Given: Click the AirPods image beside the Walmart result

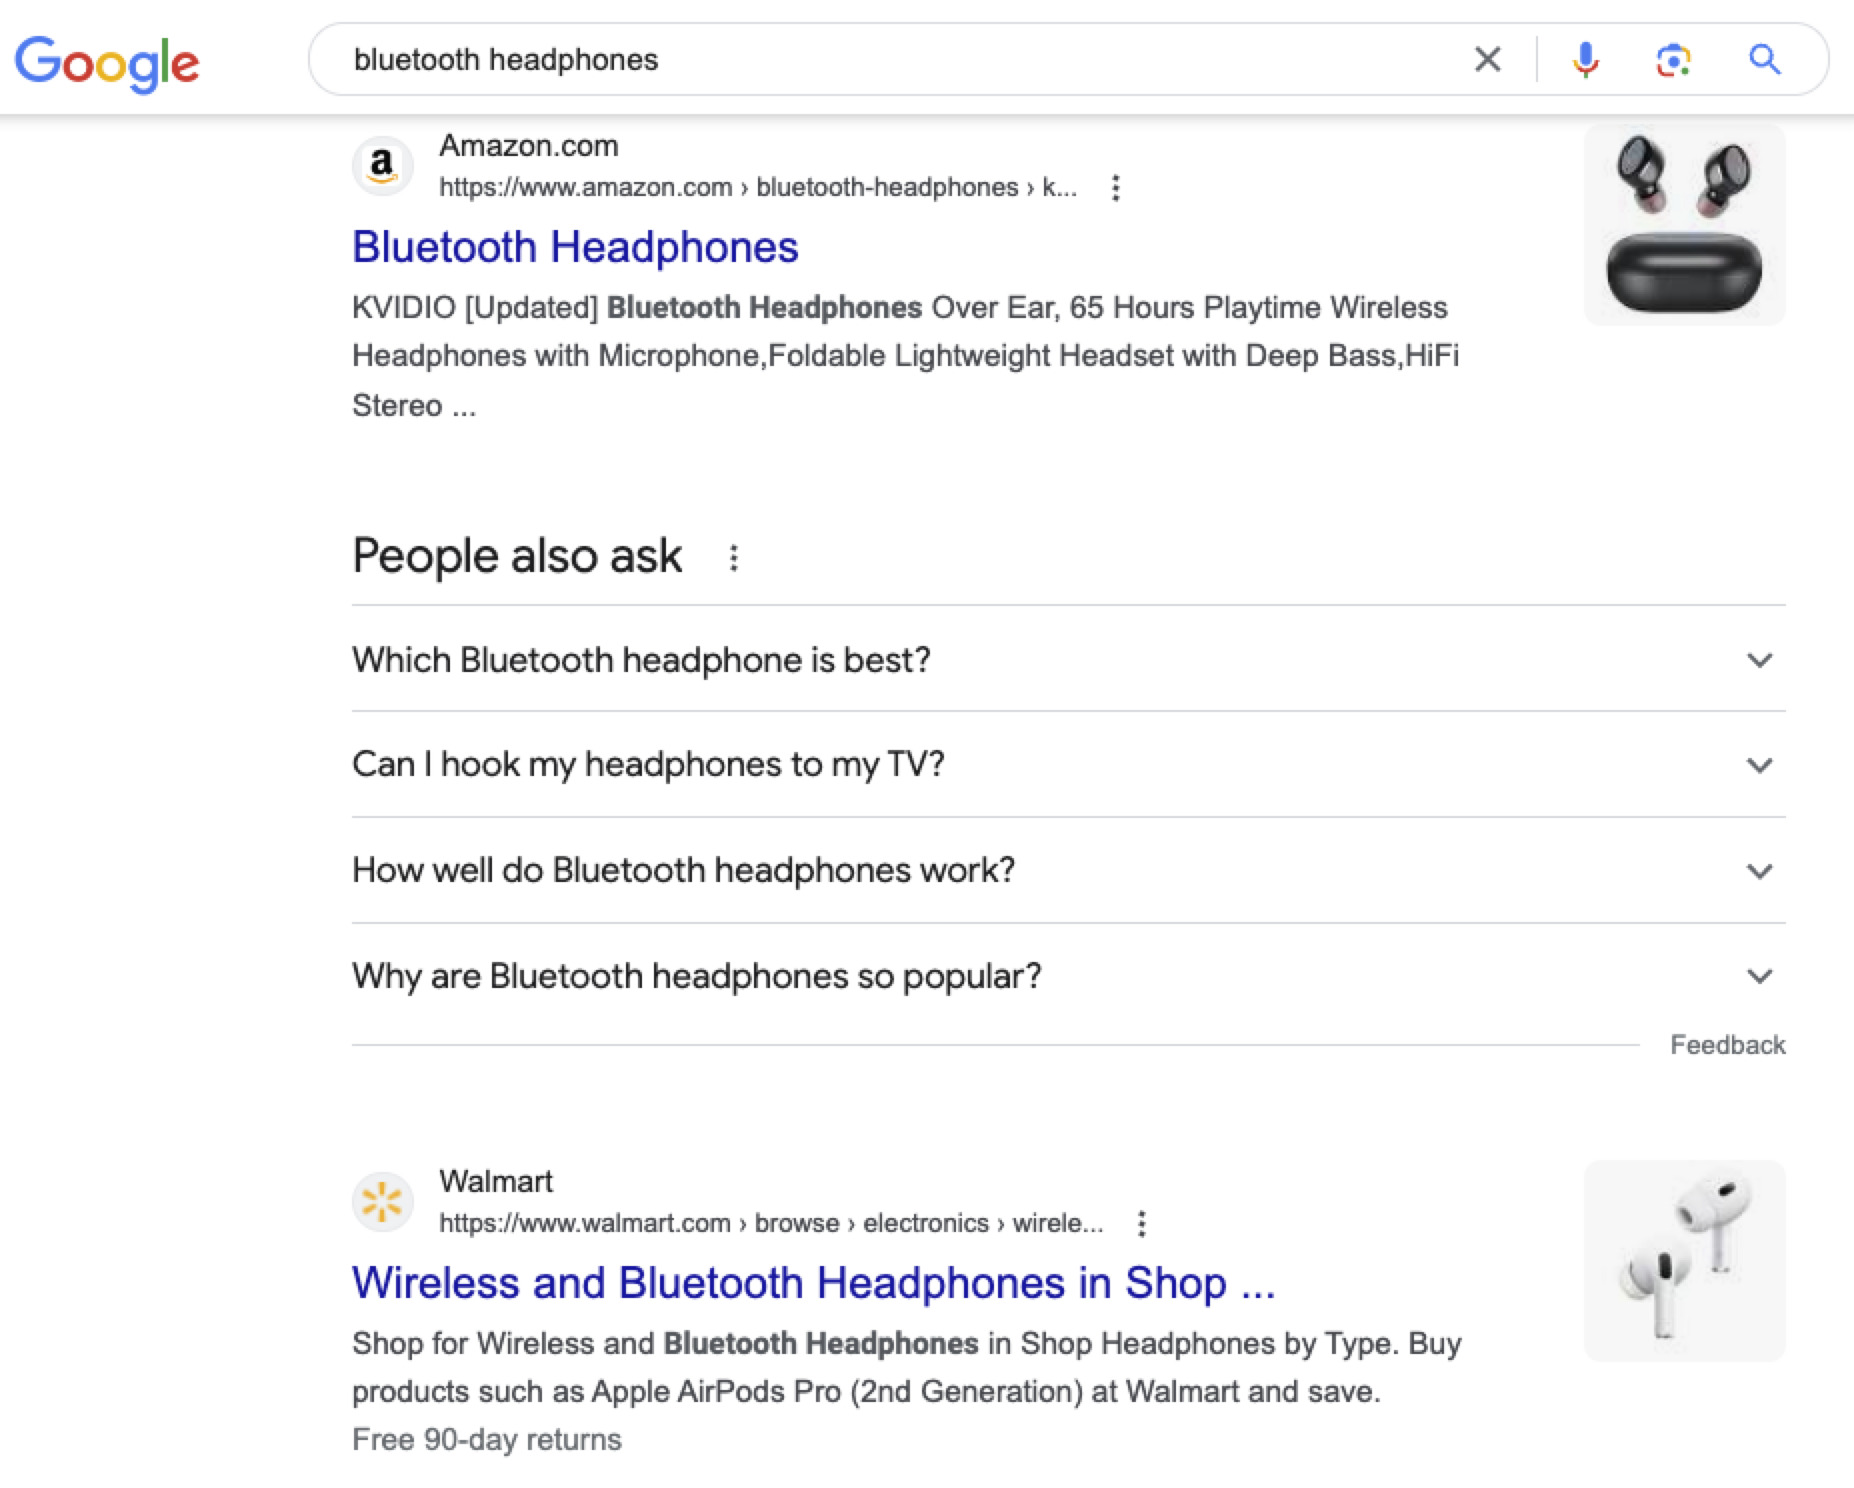Looking at the screenshot, I should coord(1684,1259).
